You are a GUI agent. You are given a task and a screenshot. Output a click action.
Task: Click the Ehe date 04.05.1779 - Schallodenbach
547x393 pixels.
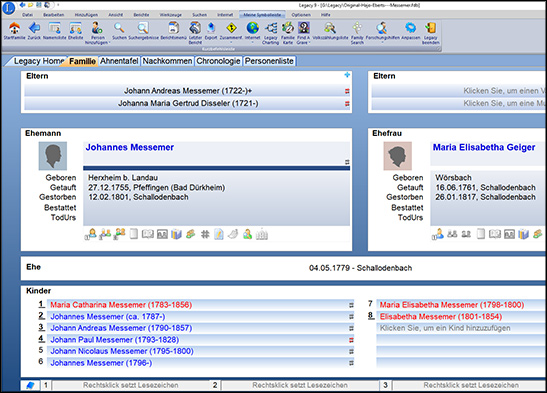360,268
